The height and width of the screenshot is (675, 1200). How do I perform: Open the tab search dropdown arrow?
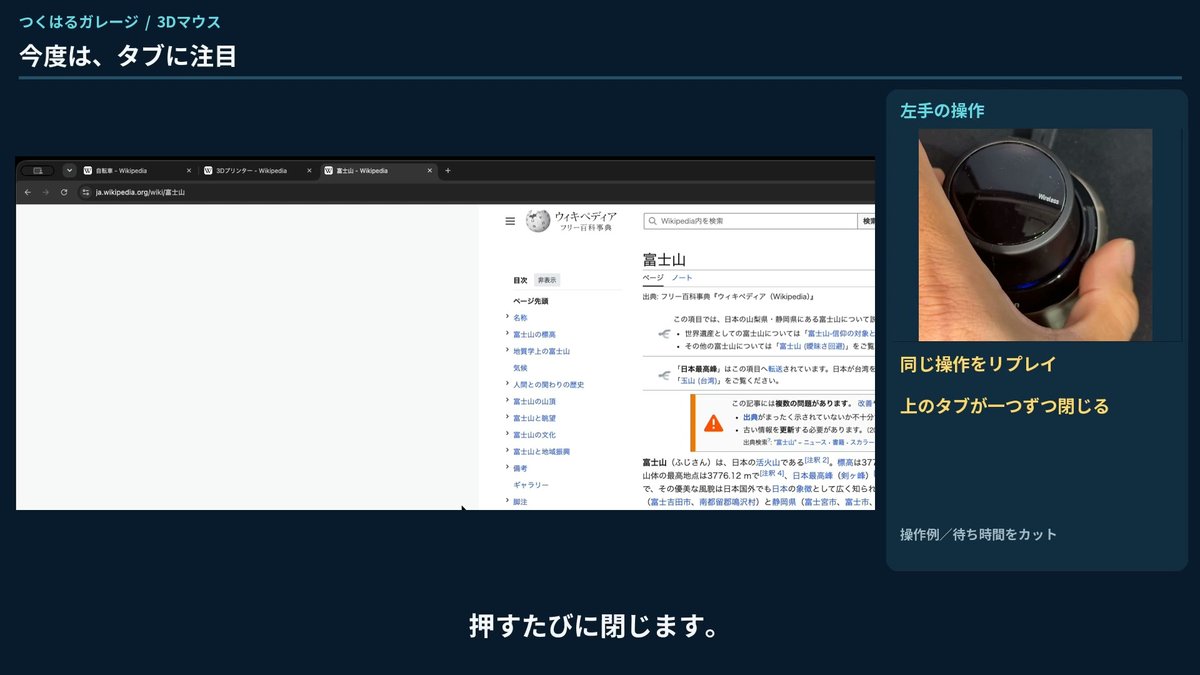pos(69,171)
